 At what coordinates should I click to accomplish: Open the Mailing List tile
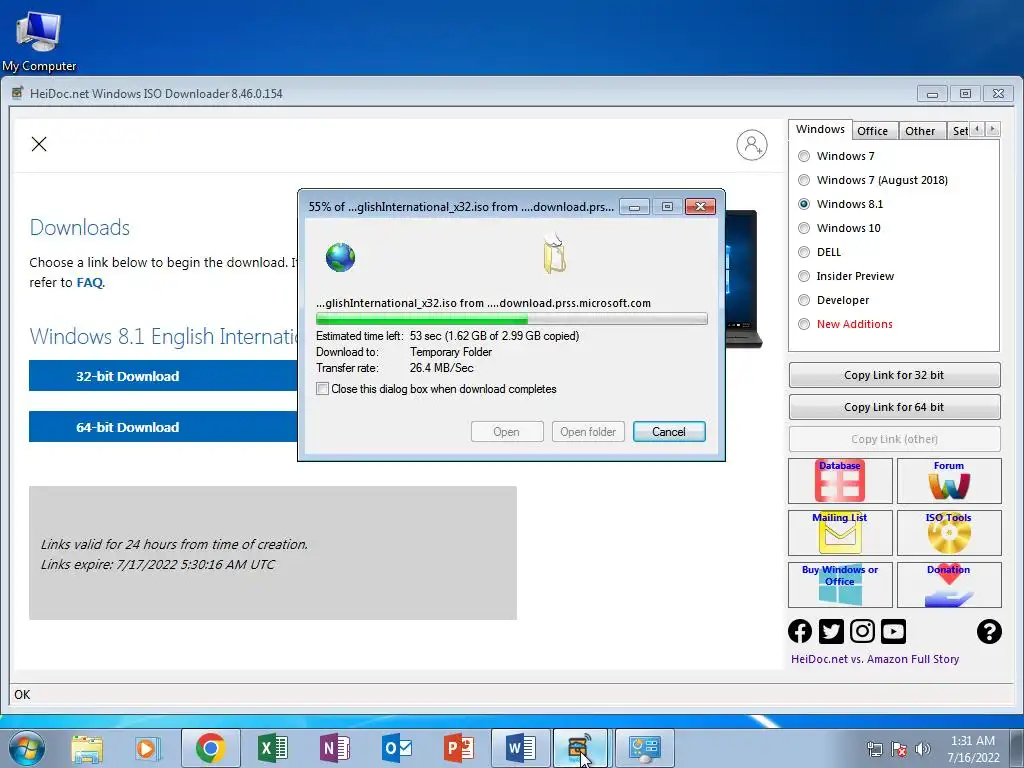[x=840, y=533]
